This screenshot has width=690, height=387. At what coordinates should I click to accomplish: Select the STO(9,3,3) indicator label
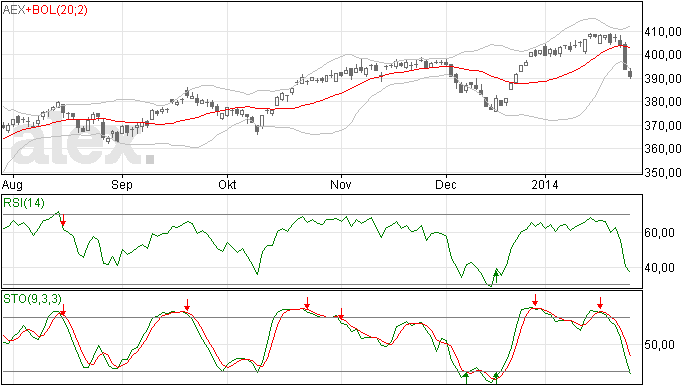tap(32, 299)
